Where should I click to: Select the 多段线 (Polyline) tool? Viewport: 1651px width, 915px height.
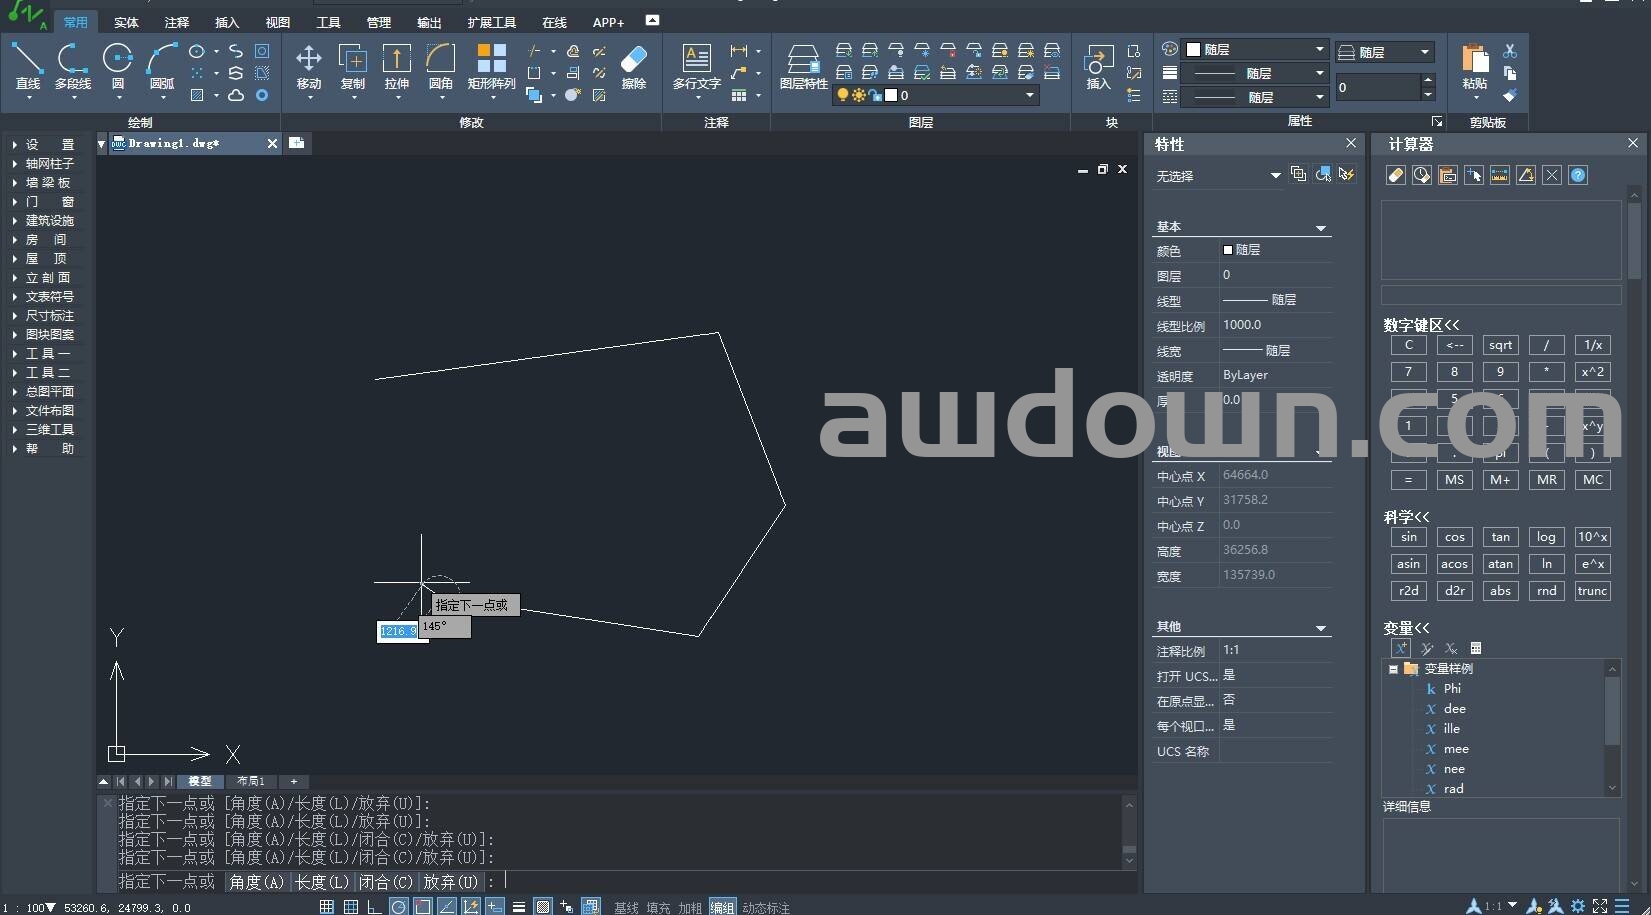coord(72,66)
